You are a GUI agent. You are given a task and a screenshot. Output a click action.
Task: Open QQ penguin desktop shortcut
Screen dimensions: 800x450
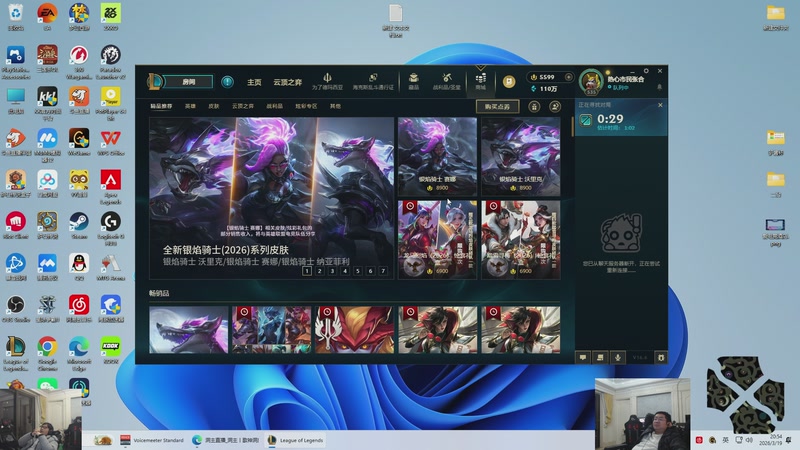pos(79,267)
